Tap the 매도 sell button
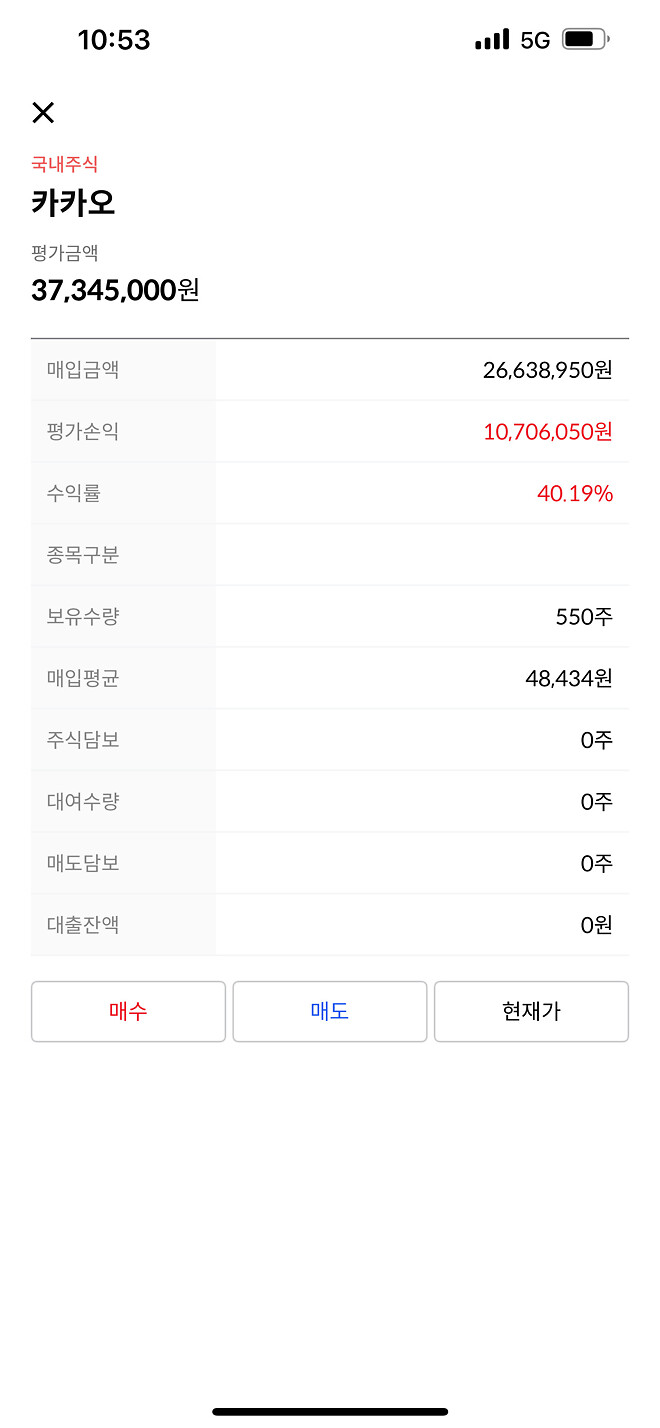This screenshot has height=1428, width=660. click(x=330, y=1011)
